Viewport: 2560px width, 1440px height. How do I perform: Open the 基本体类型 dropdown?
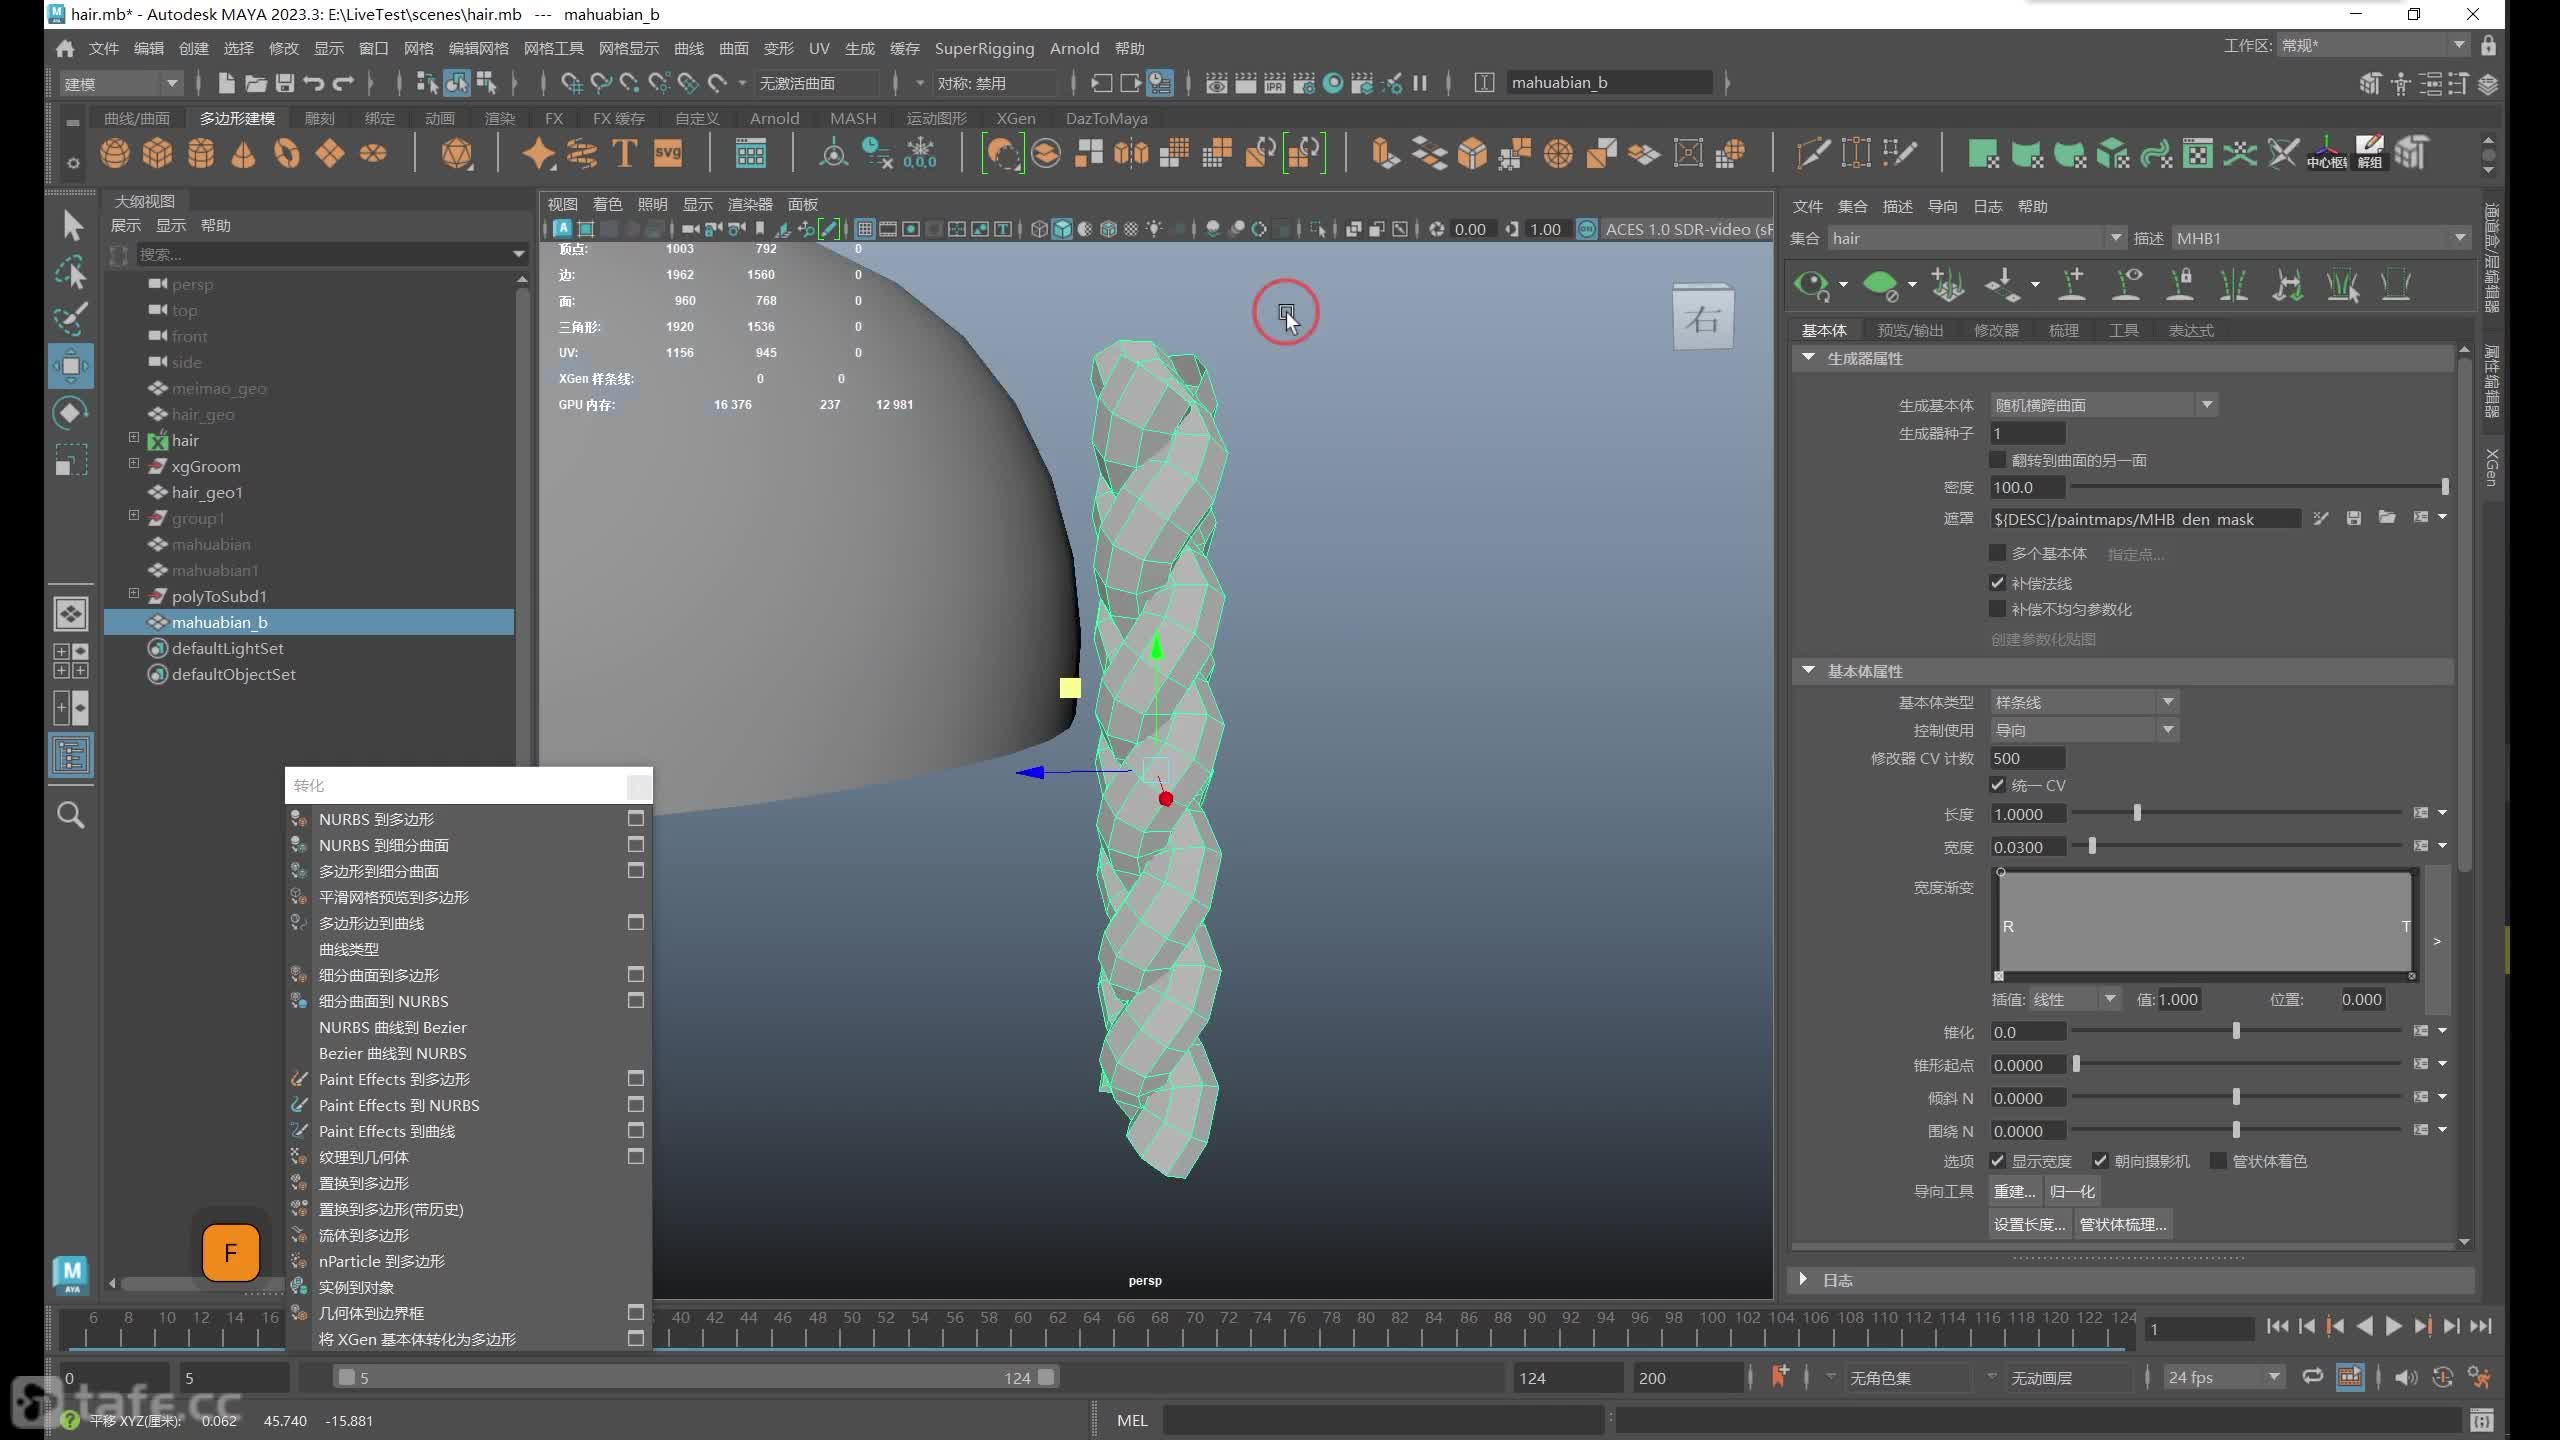[2084, 702]
